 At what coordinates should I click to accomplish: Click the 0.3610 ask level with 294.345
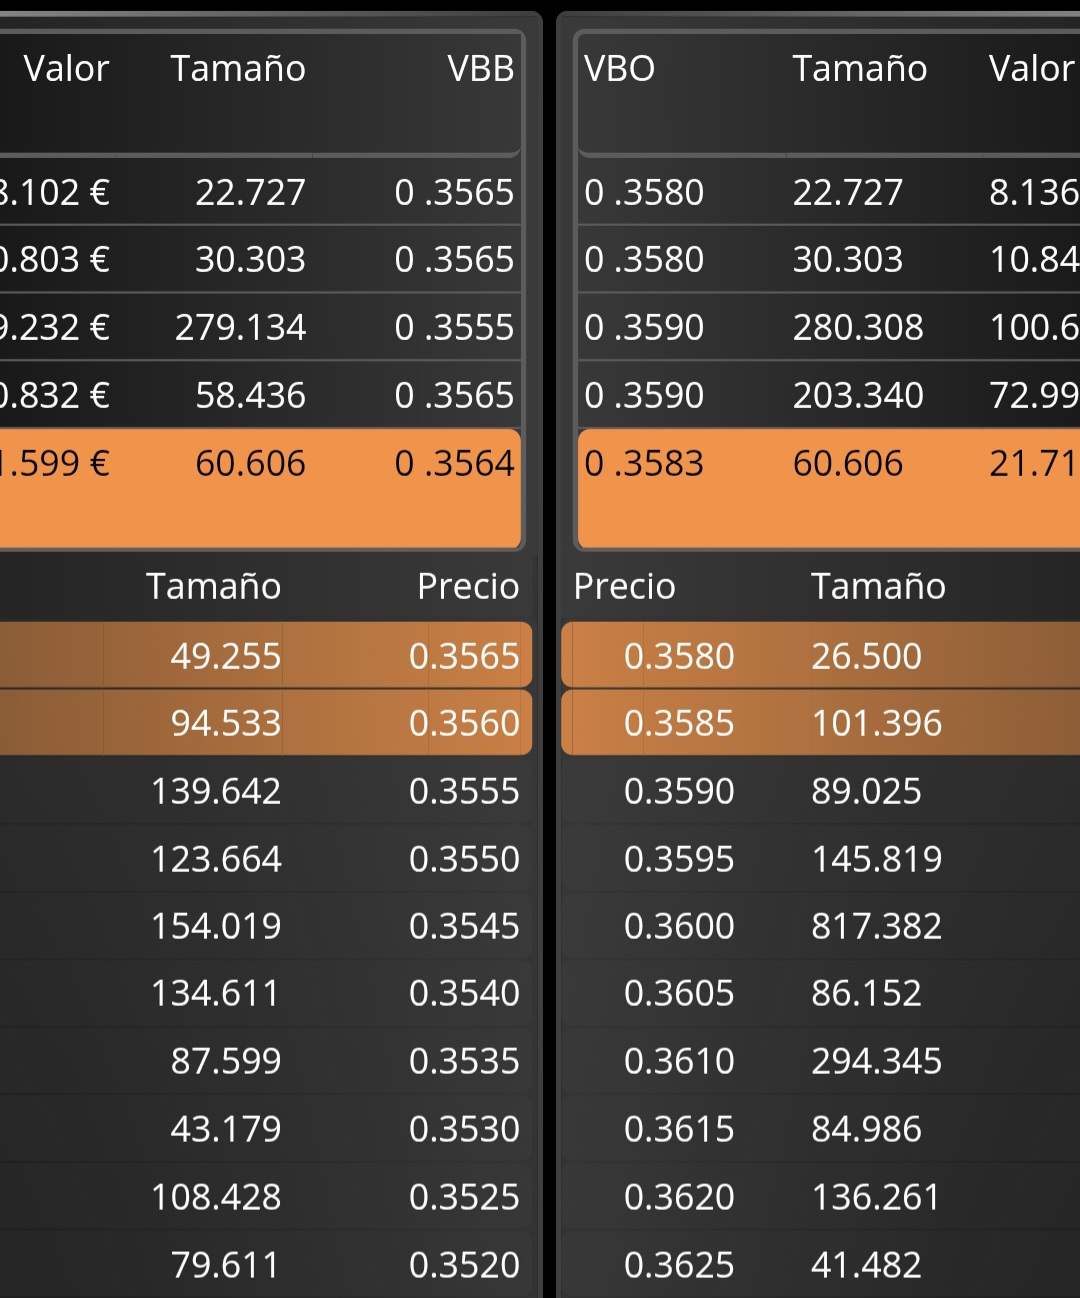(821, 1060)
